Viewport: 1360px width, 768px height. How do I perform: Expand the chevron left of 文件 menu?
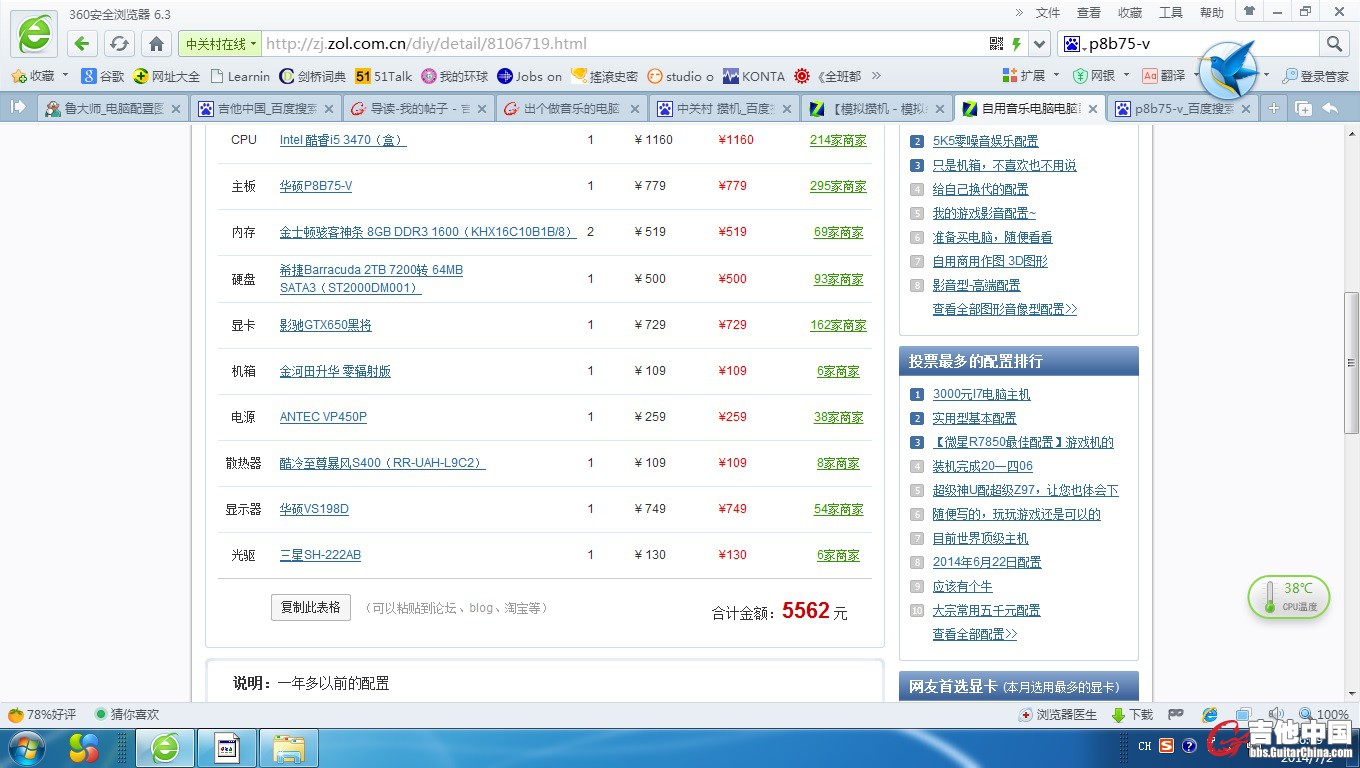point(1019,13)
